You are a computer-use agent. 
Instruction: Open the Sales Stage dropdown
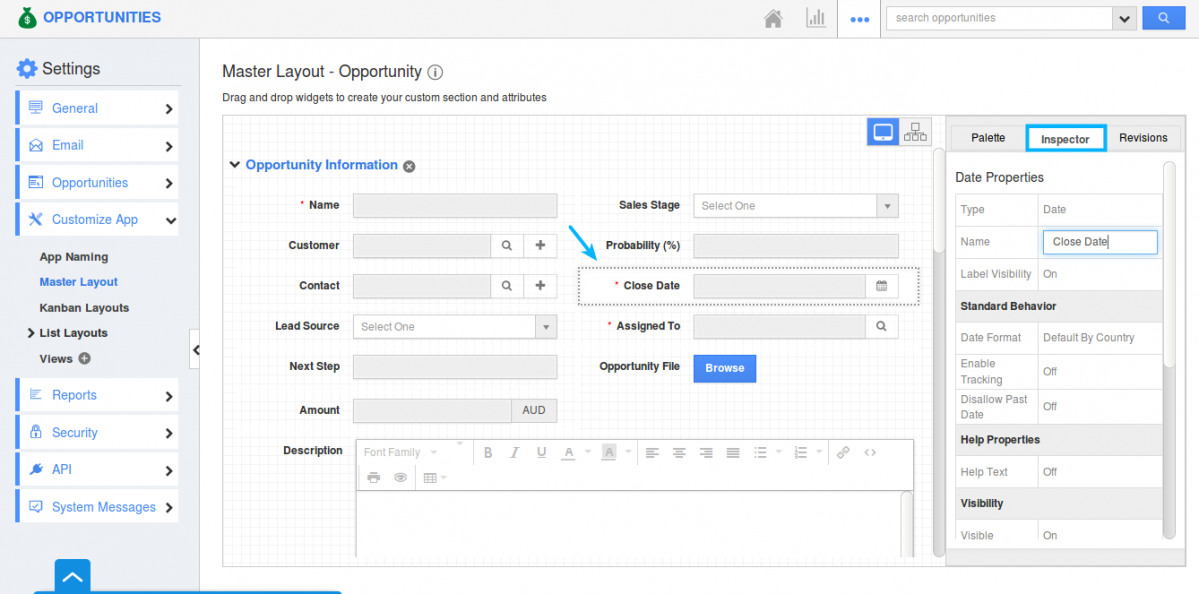pos(796,206)
